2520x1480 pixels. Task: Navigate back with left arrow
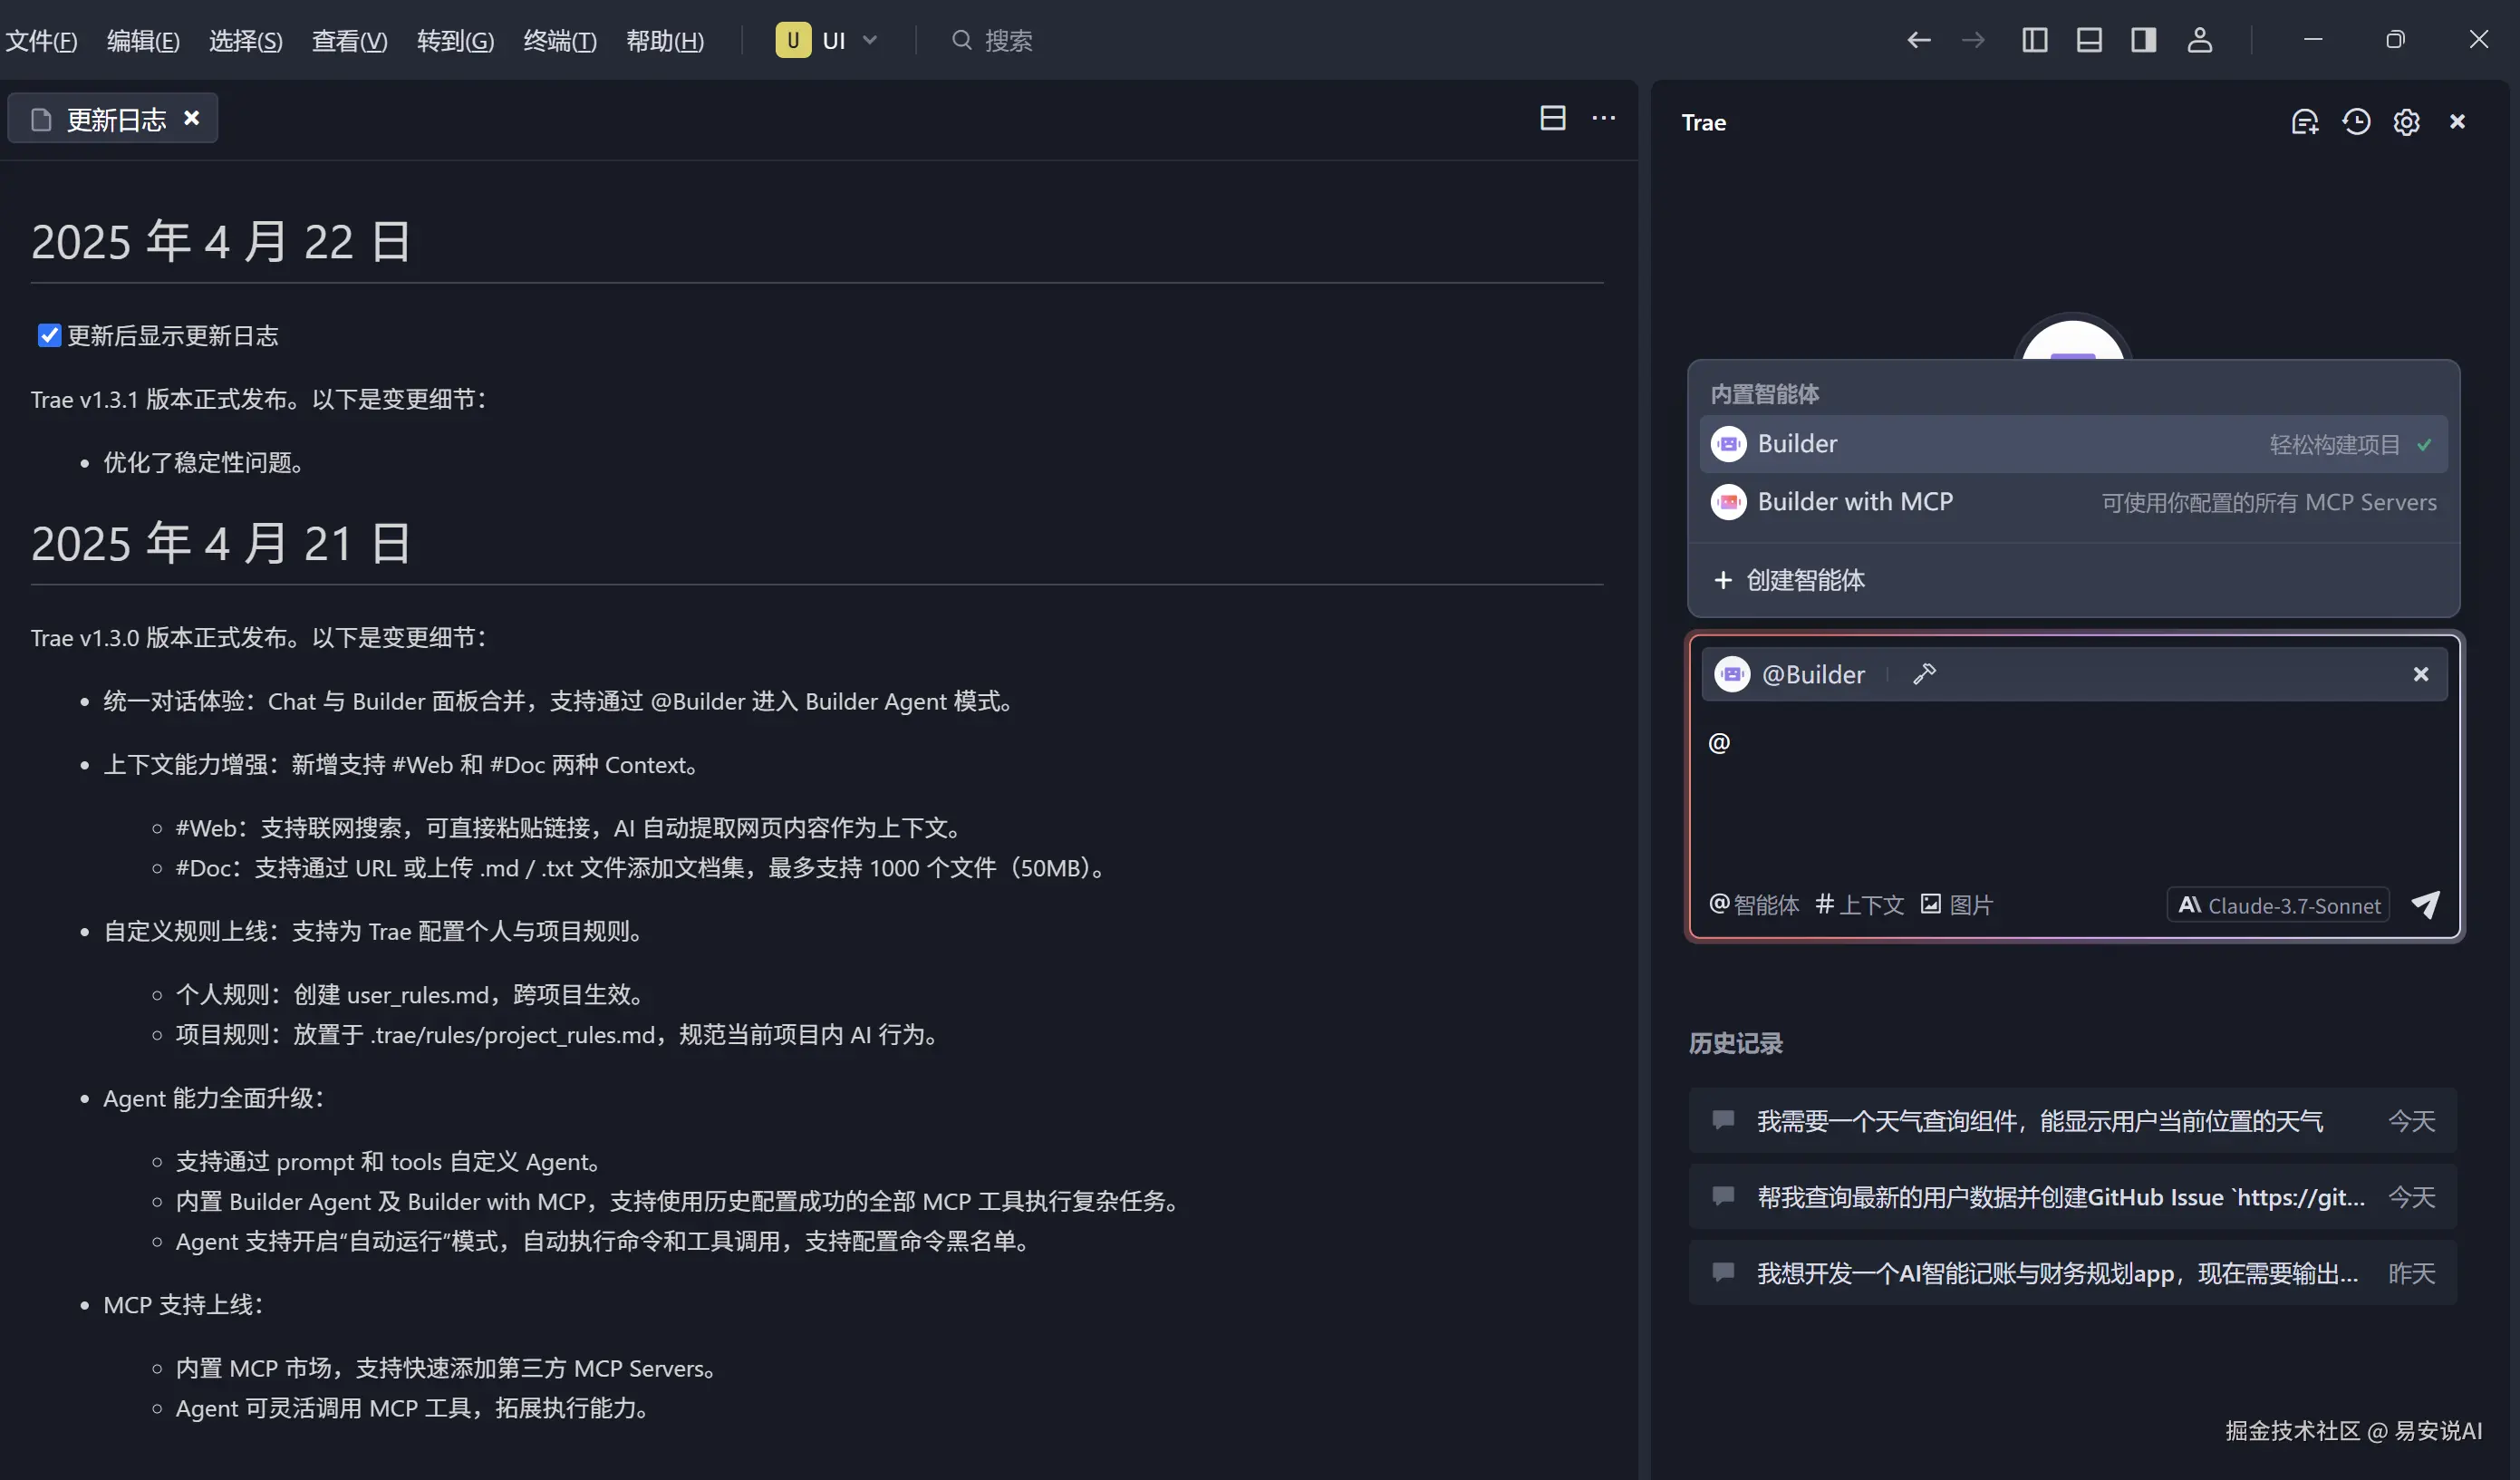1918,40
